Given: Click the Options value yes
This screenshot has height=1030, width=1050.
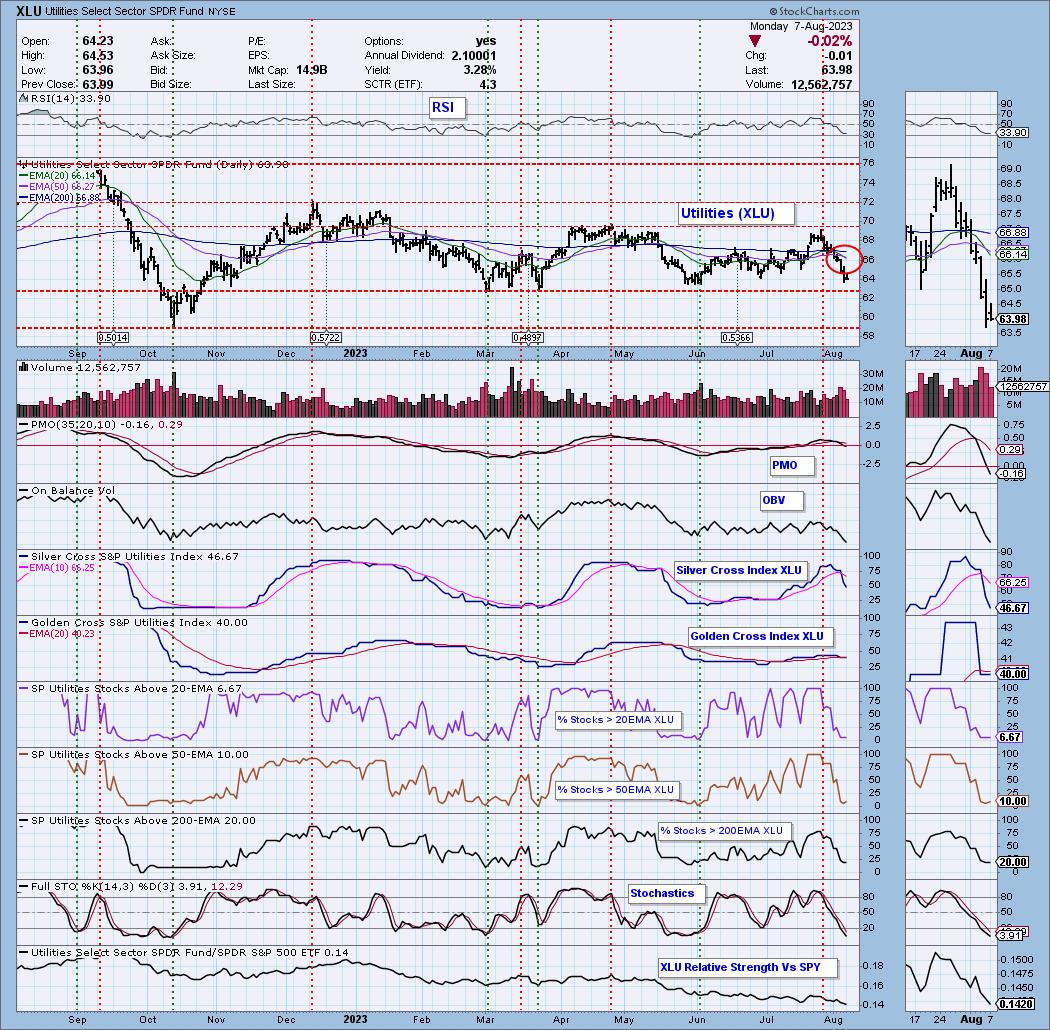Looking at the screenshot, I should click(486, 41).
